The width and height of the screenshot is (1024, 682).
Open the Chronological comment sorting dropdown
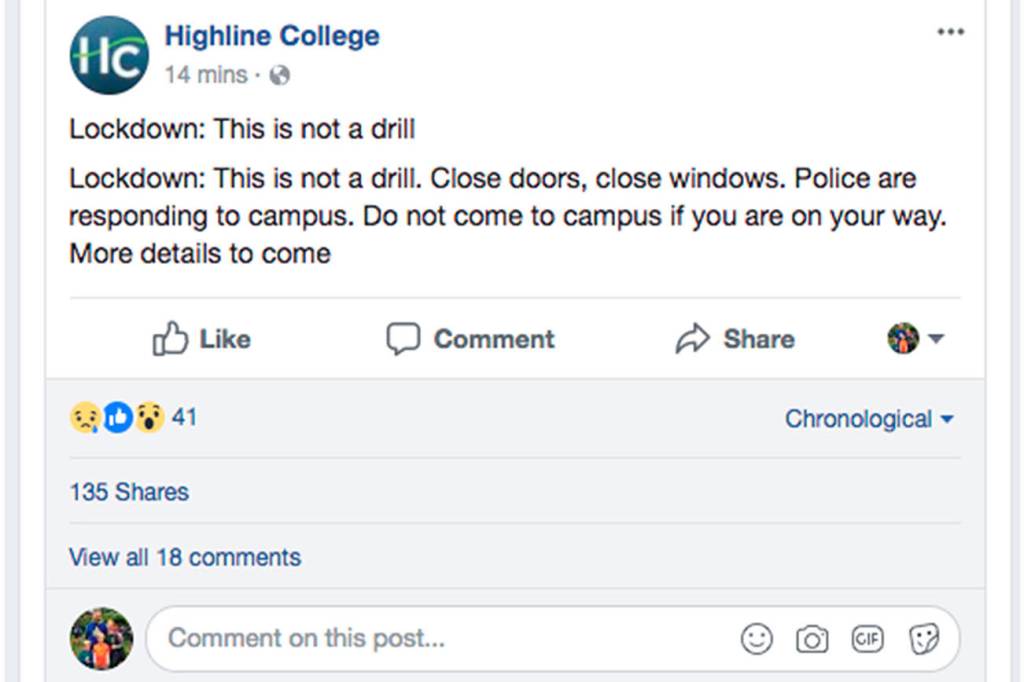868,419
